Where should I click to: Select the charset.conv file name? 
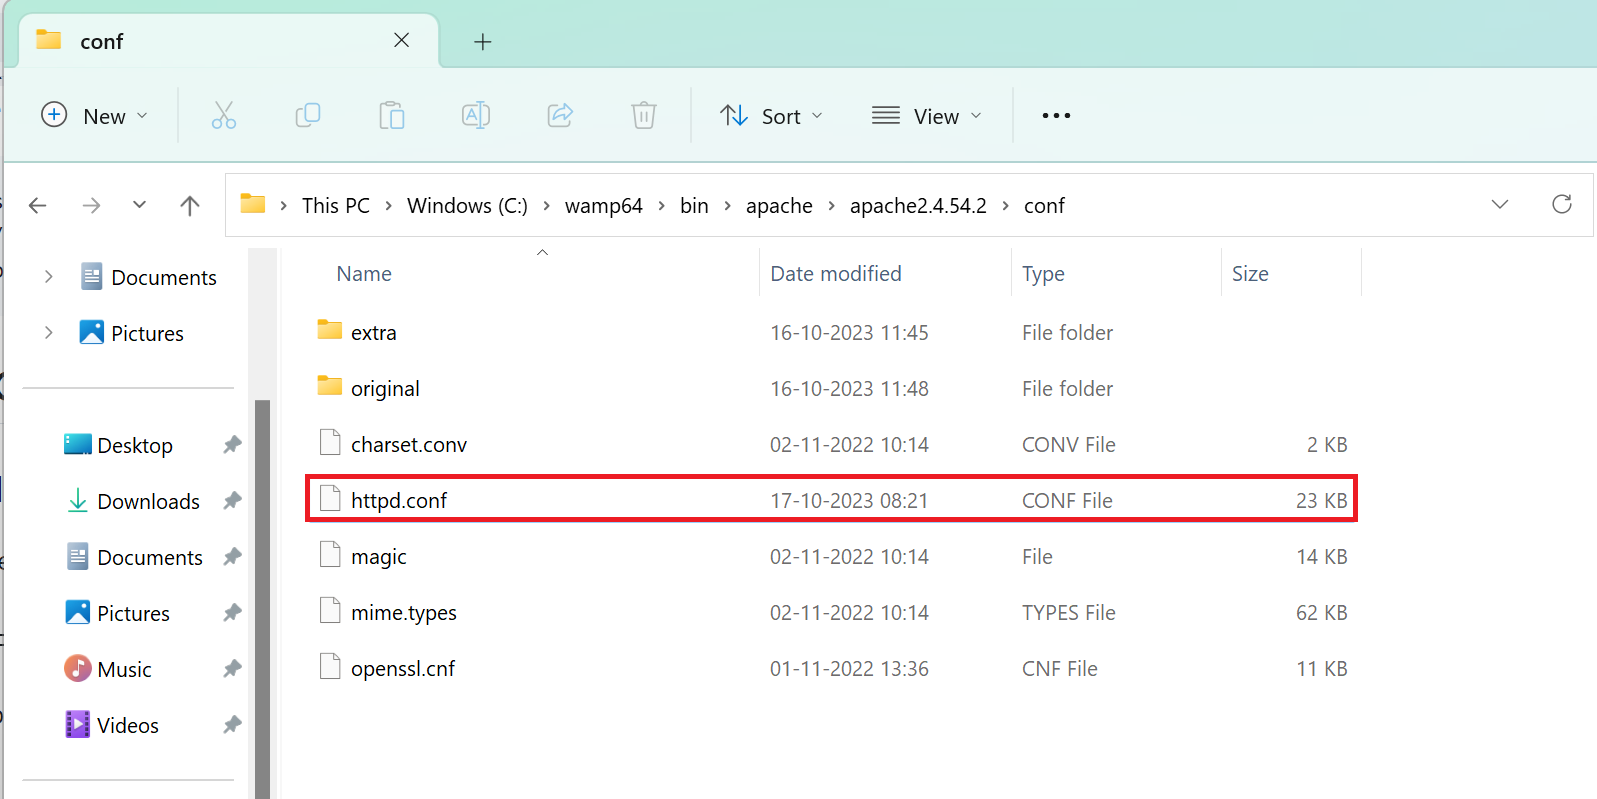[x=409, y=444]
